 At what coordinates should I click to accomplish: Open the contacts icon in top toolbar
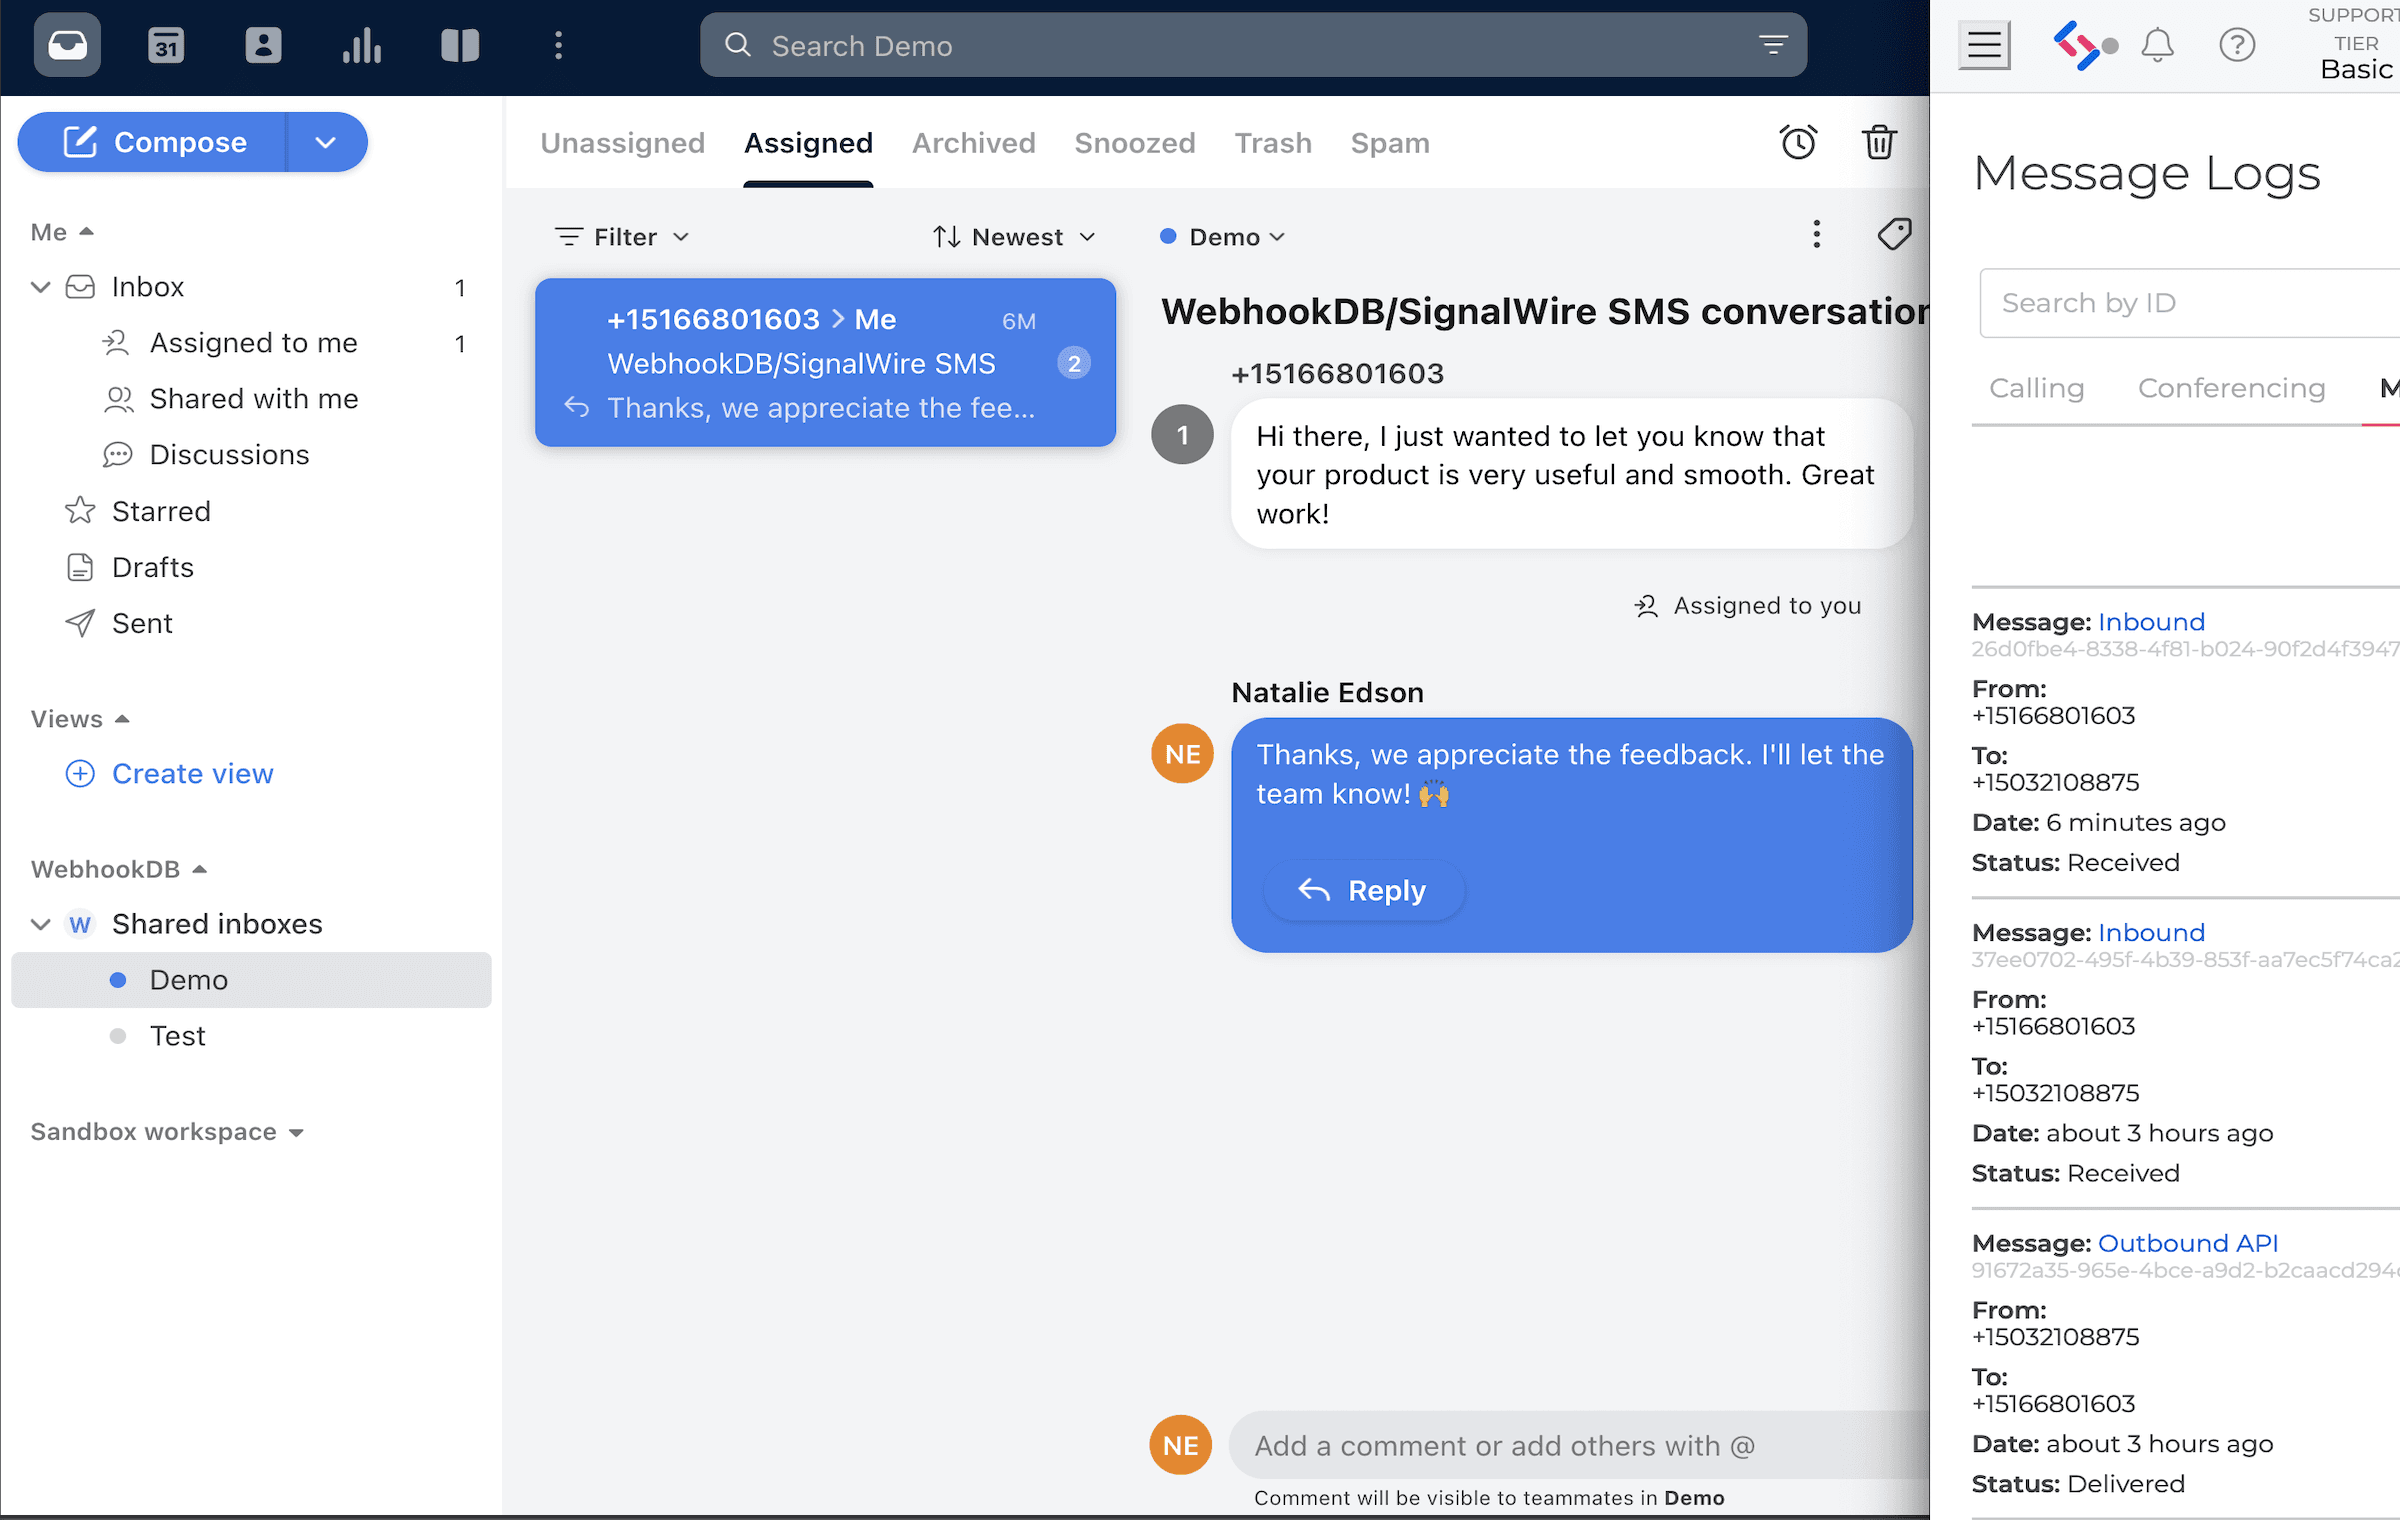point(263,45)
